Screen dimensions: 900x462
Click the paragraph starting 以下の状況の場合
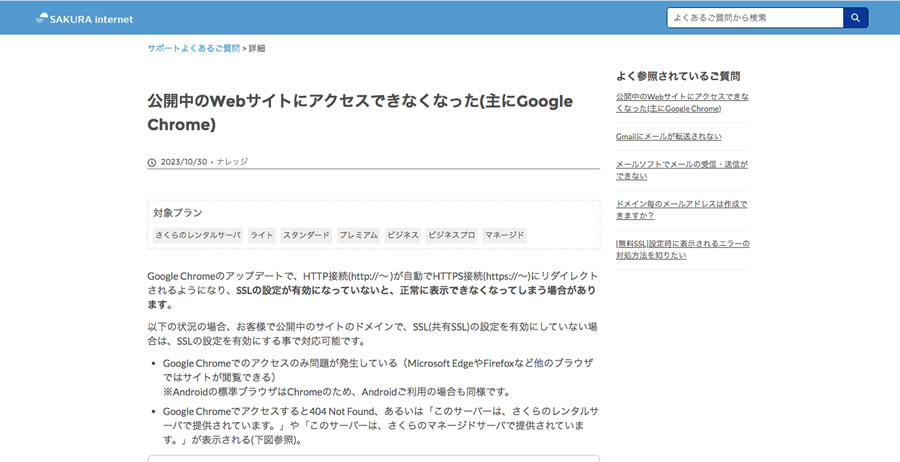click(373, 334)
